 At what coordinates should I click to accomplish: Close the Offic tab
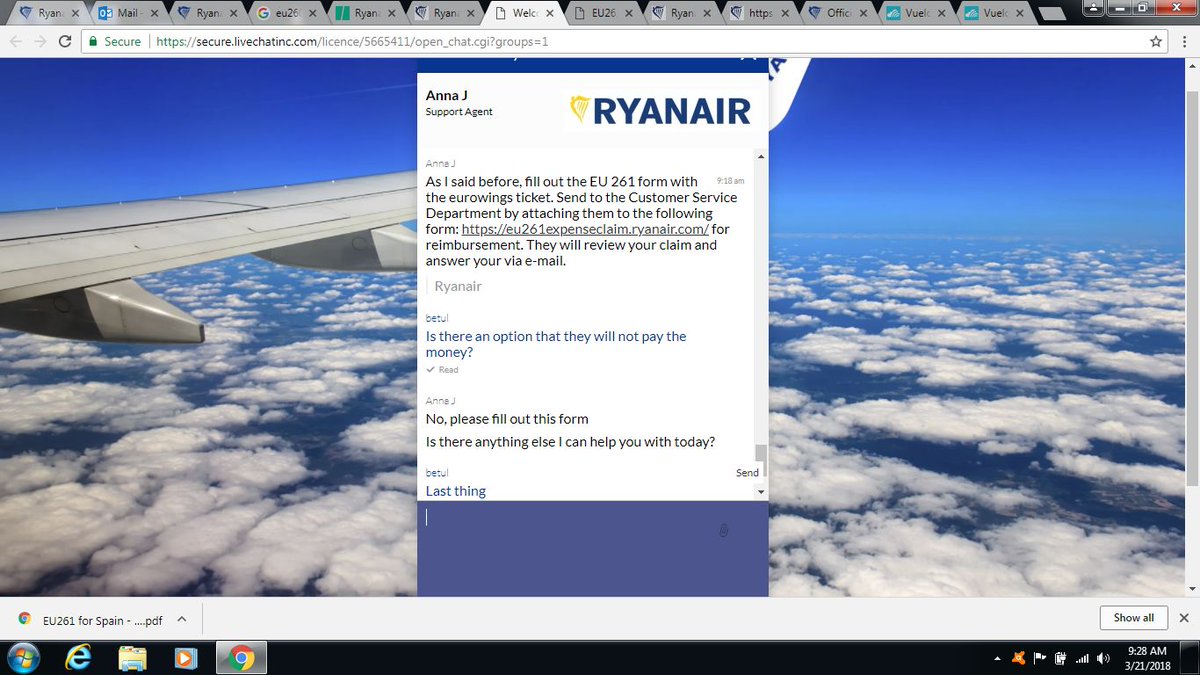[865, 14]
